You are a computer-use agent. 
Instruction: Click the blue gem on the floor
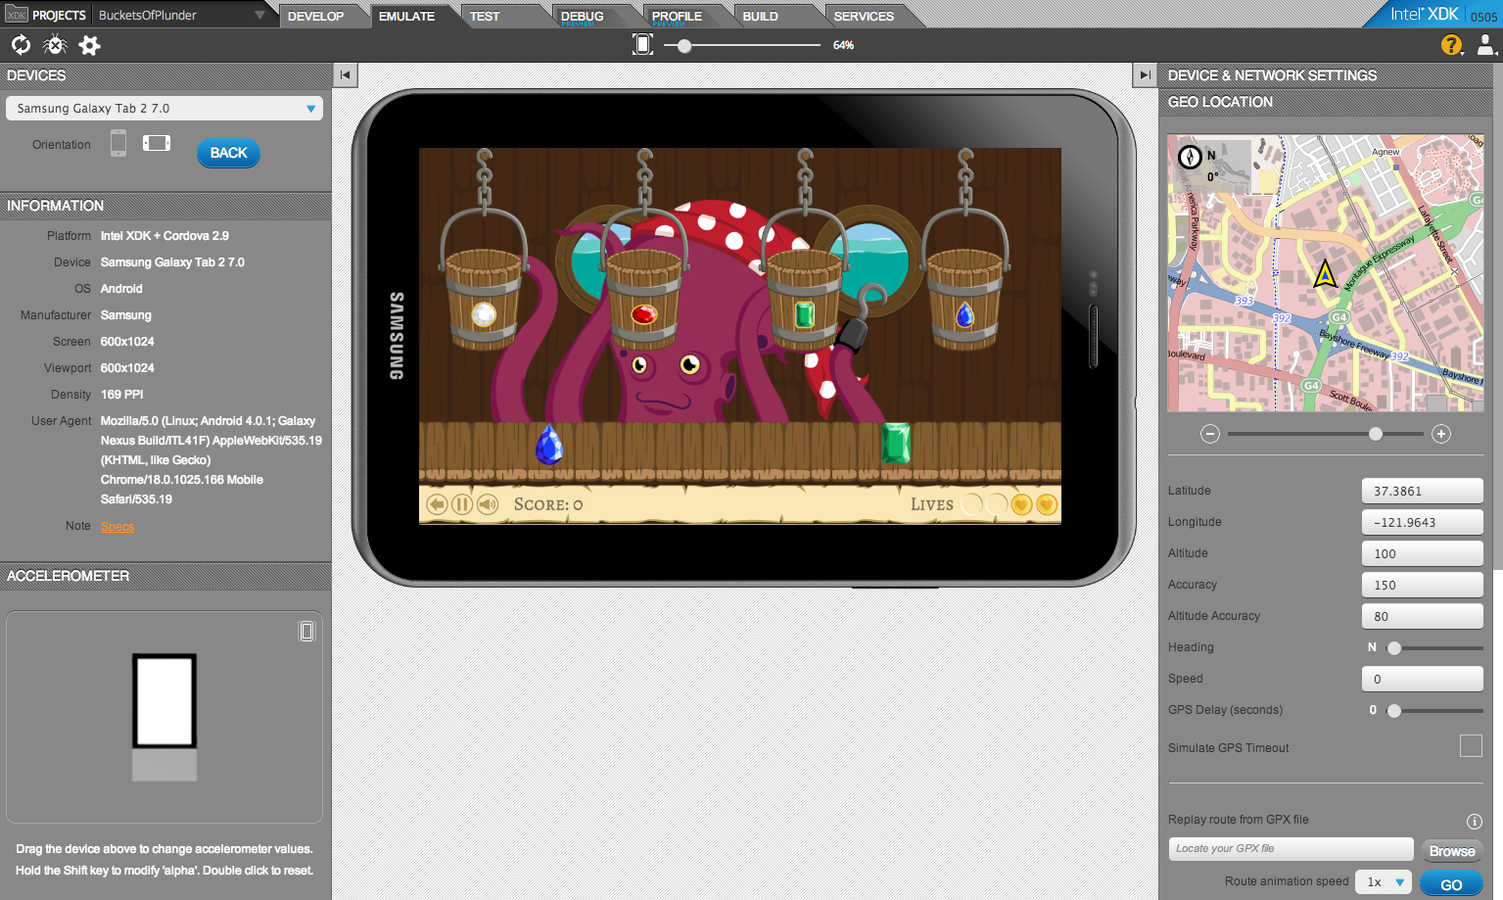(x=549, y=445)
